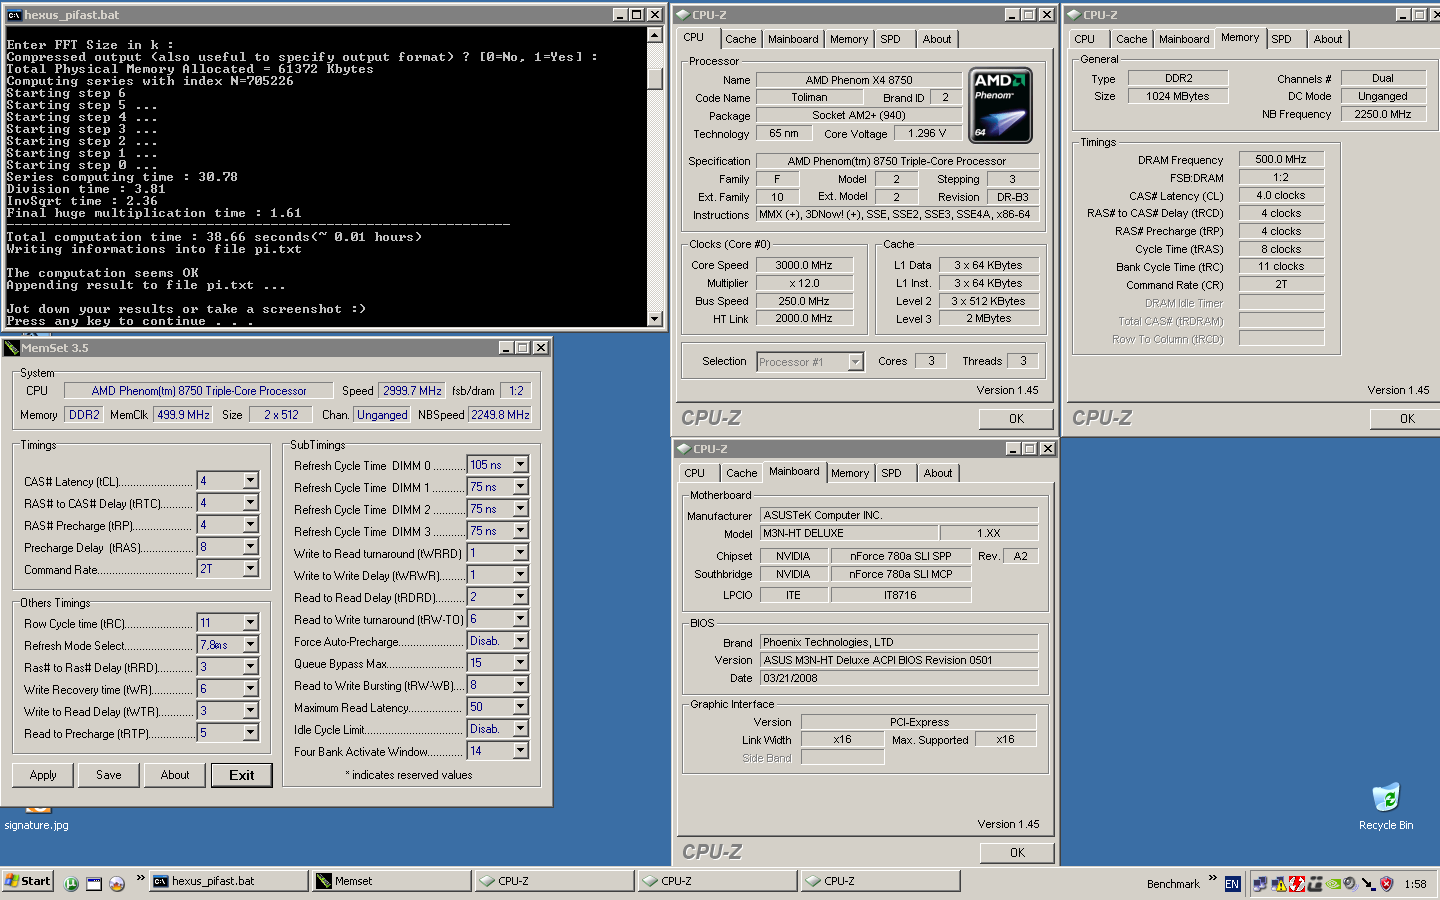The width and height of the screenshot is (1440, 900).
Task: Click the DRAM Frequency value 500.0 MHz
Action: [x=1281, y=159]
